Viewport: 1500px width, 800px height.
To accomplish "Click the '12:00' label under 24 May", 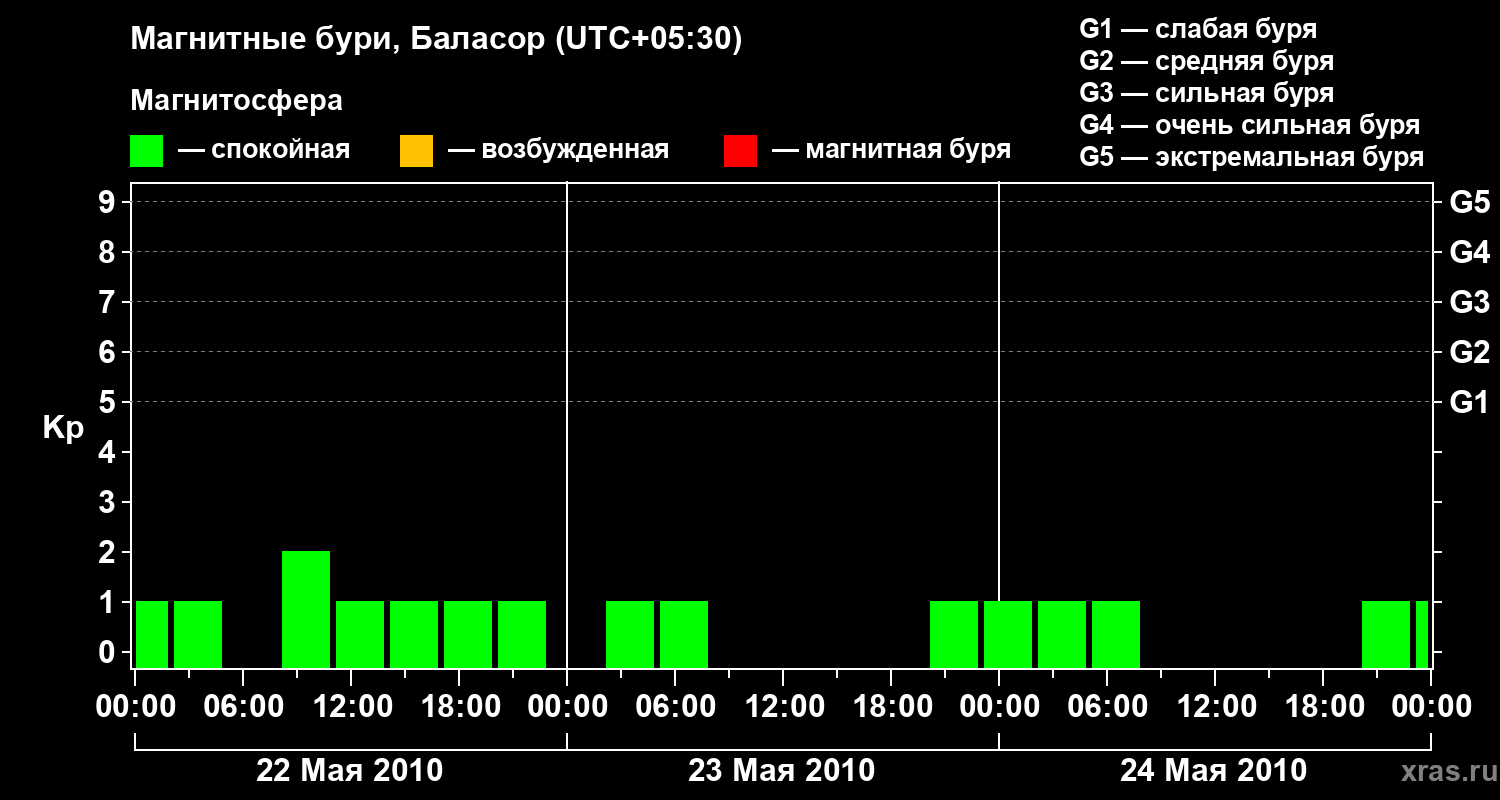I will 1215,707.
